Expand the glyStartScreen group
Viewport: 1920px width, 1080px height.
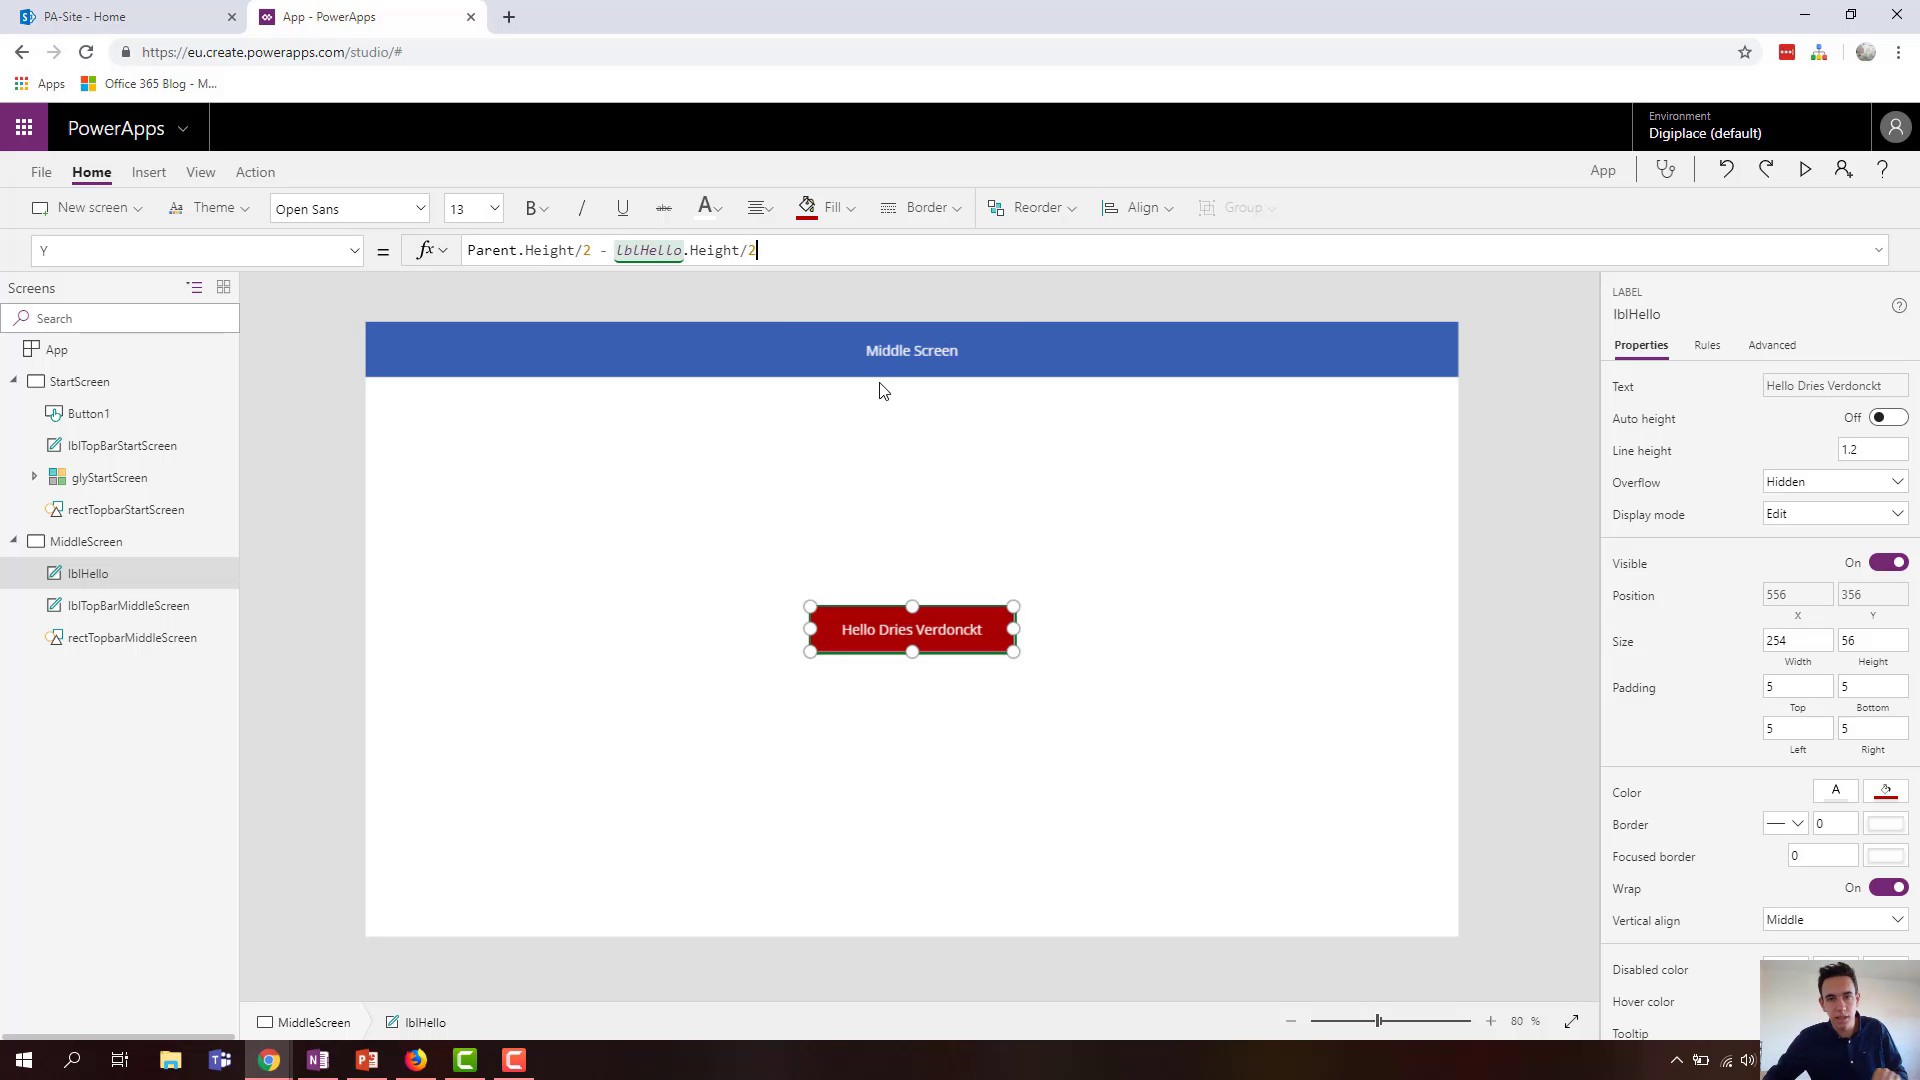(34, 477)
